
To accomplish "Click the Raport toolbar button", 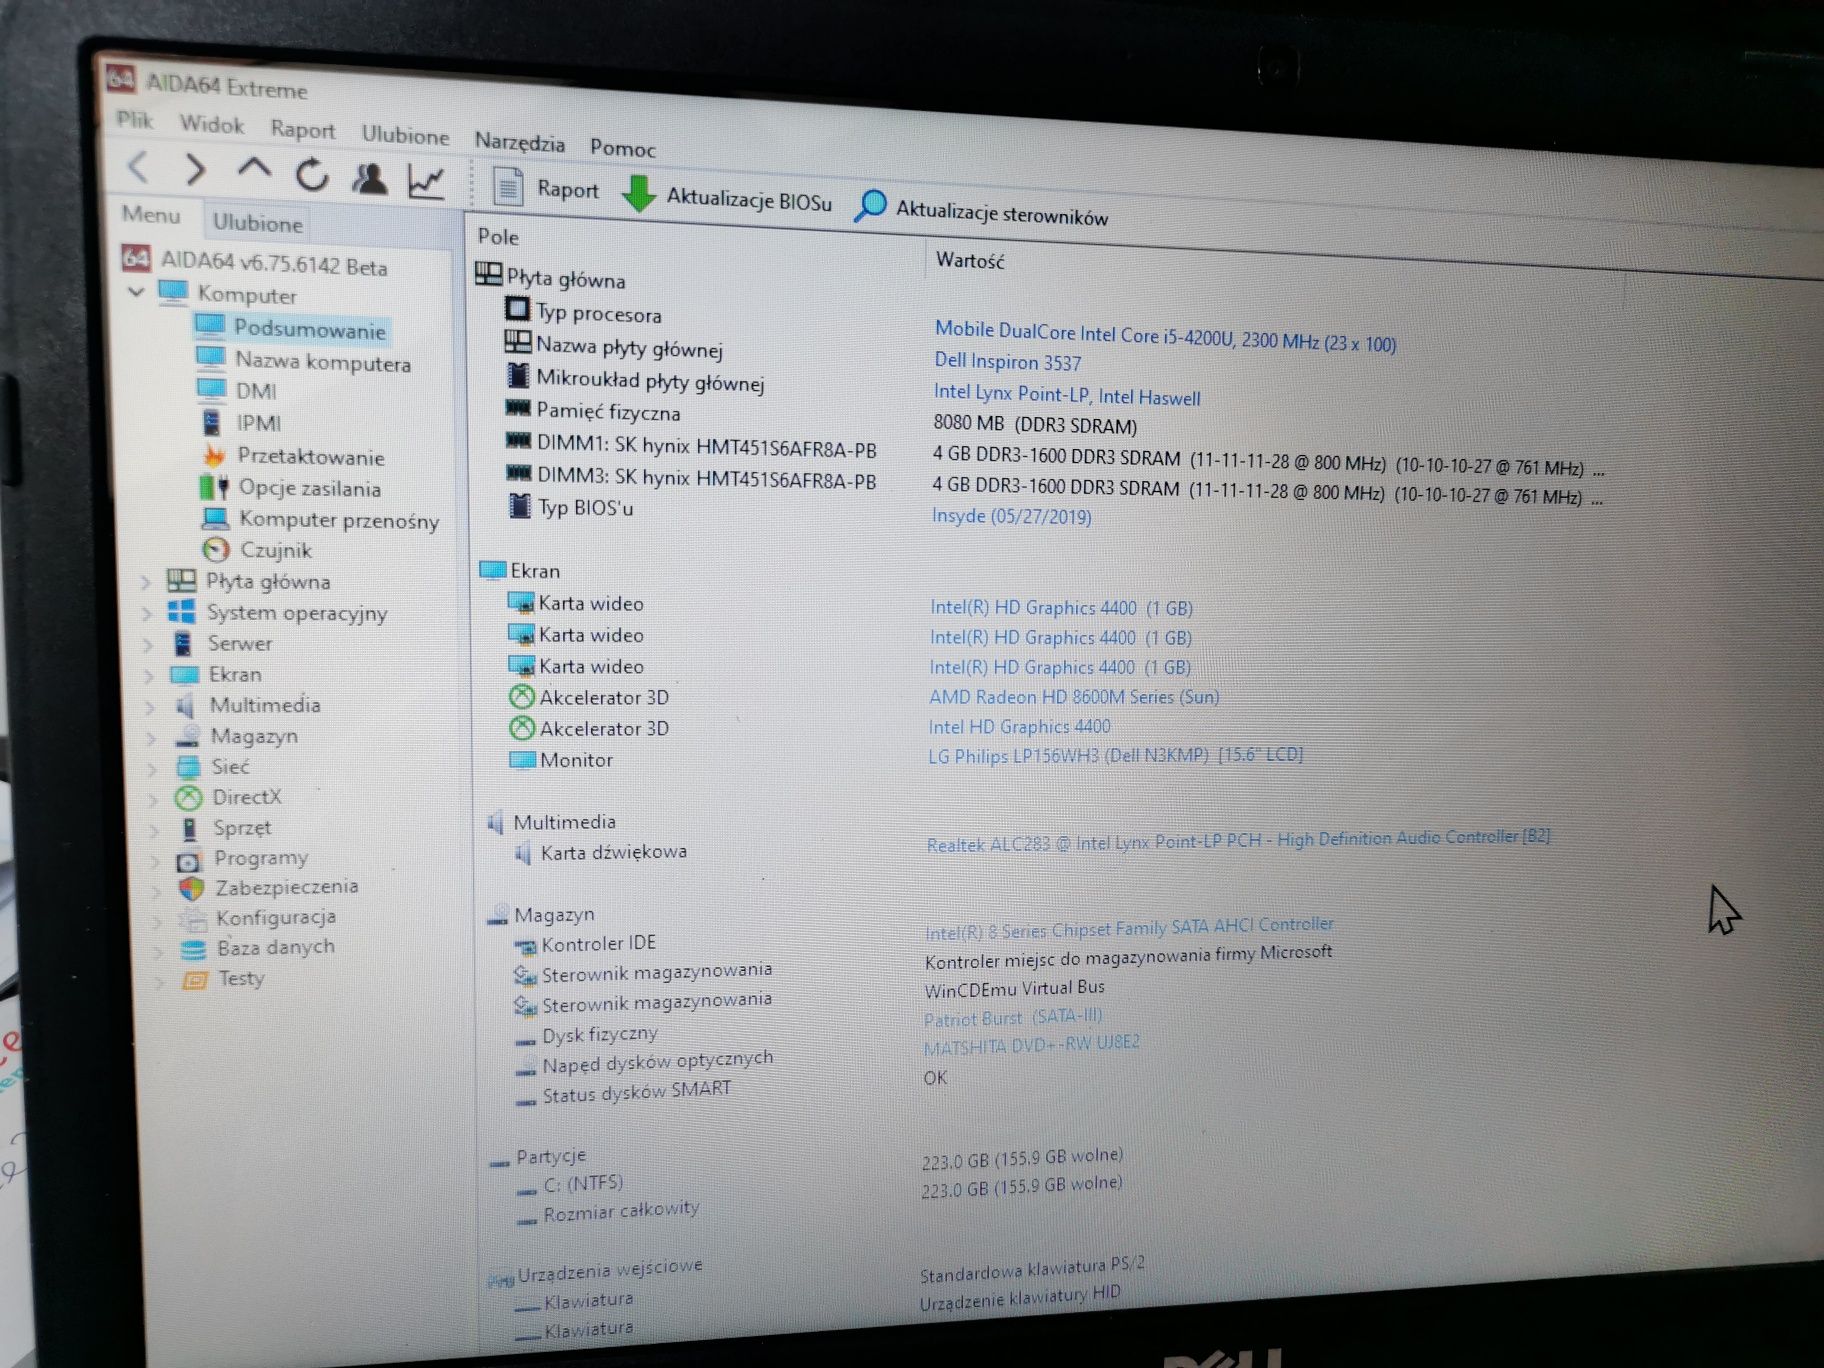I will [x=546, y=187].
